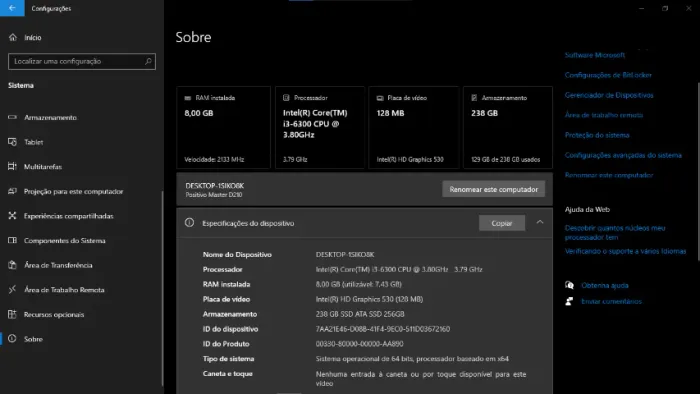The height and width of the screenshot is (394, 700).
Task: Open the Multitarefas menu label
Action: pos(43,166)
